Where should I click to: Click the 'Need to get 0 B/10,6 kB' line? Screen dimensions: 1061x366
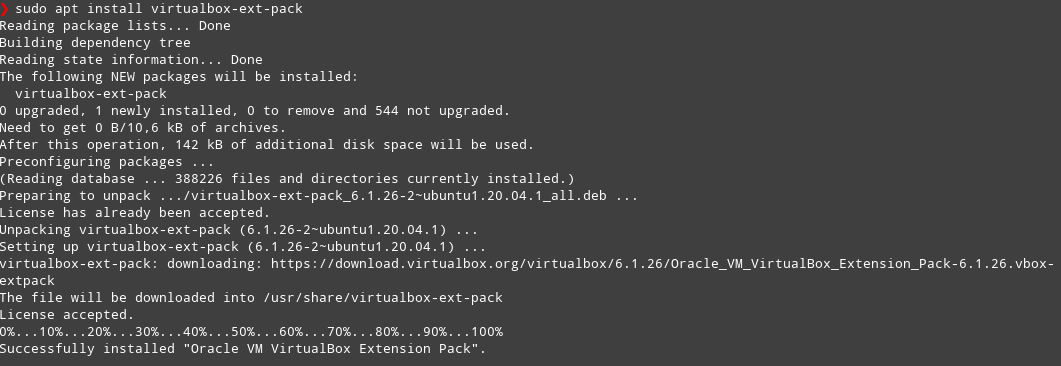[x=143, y=128]
